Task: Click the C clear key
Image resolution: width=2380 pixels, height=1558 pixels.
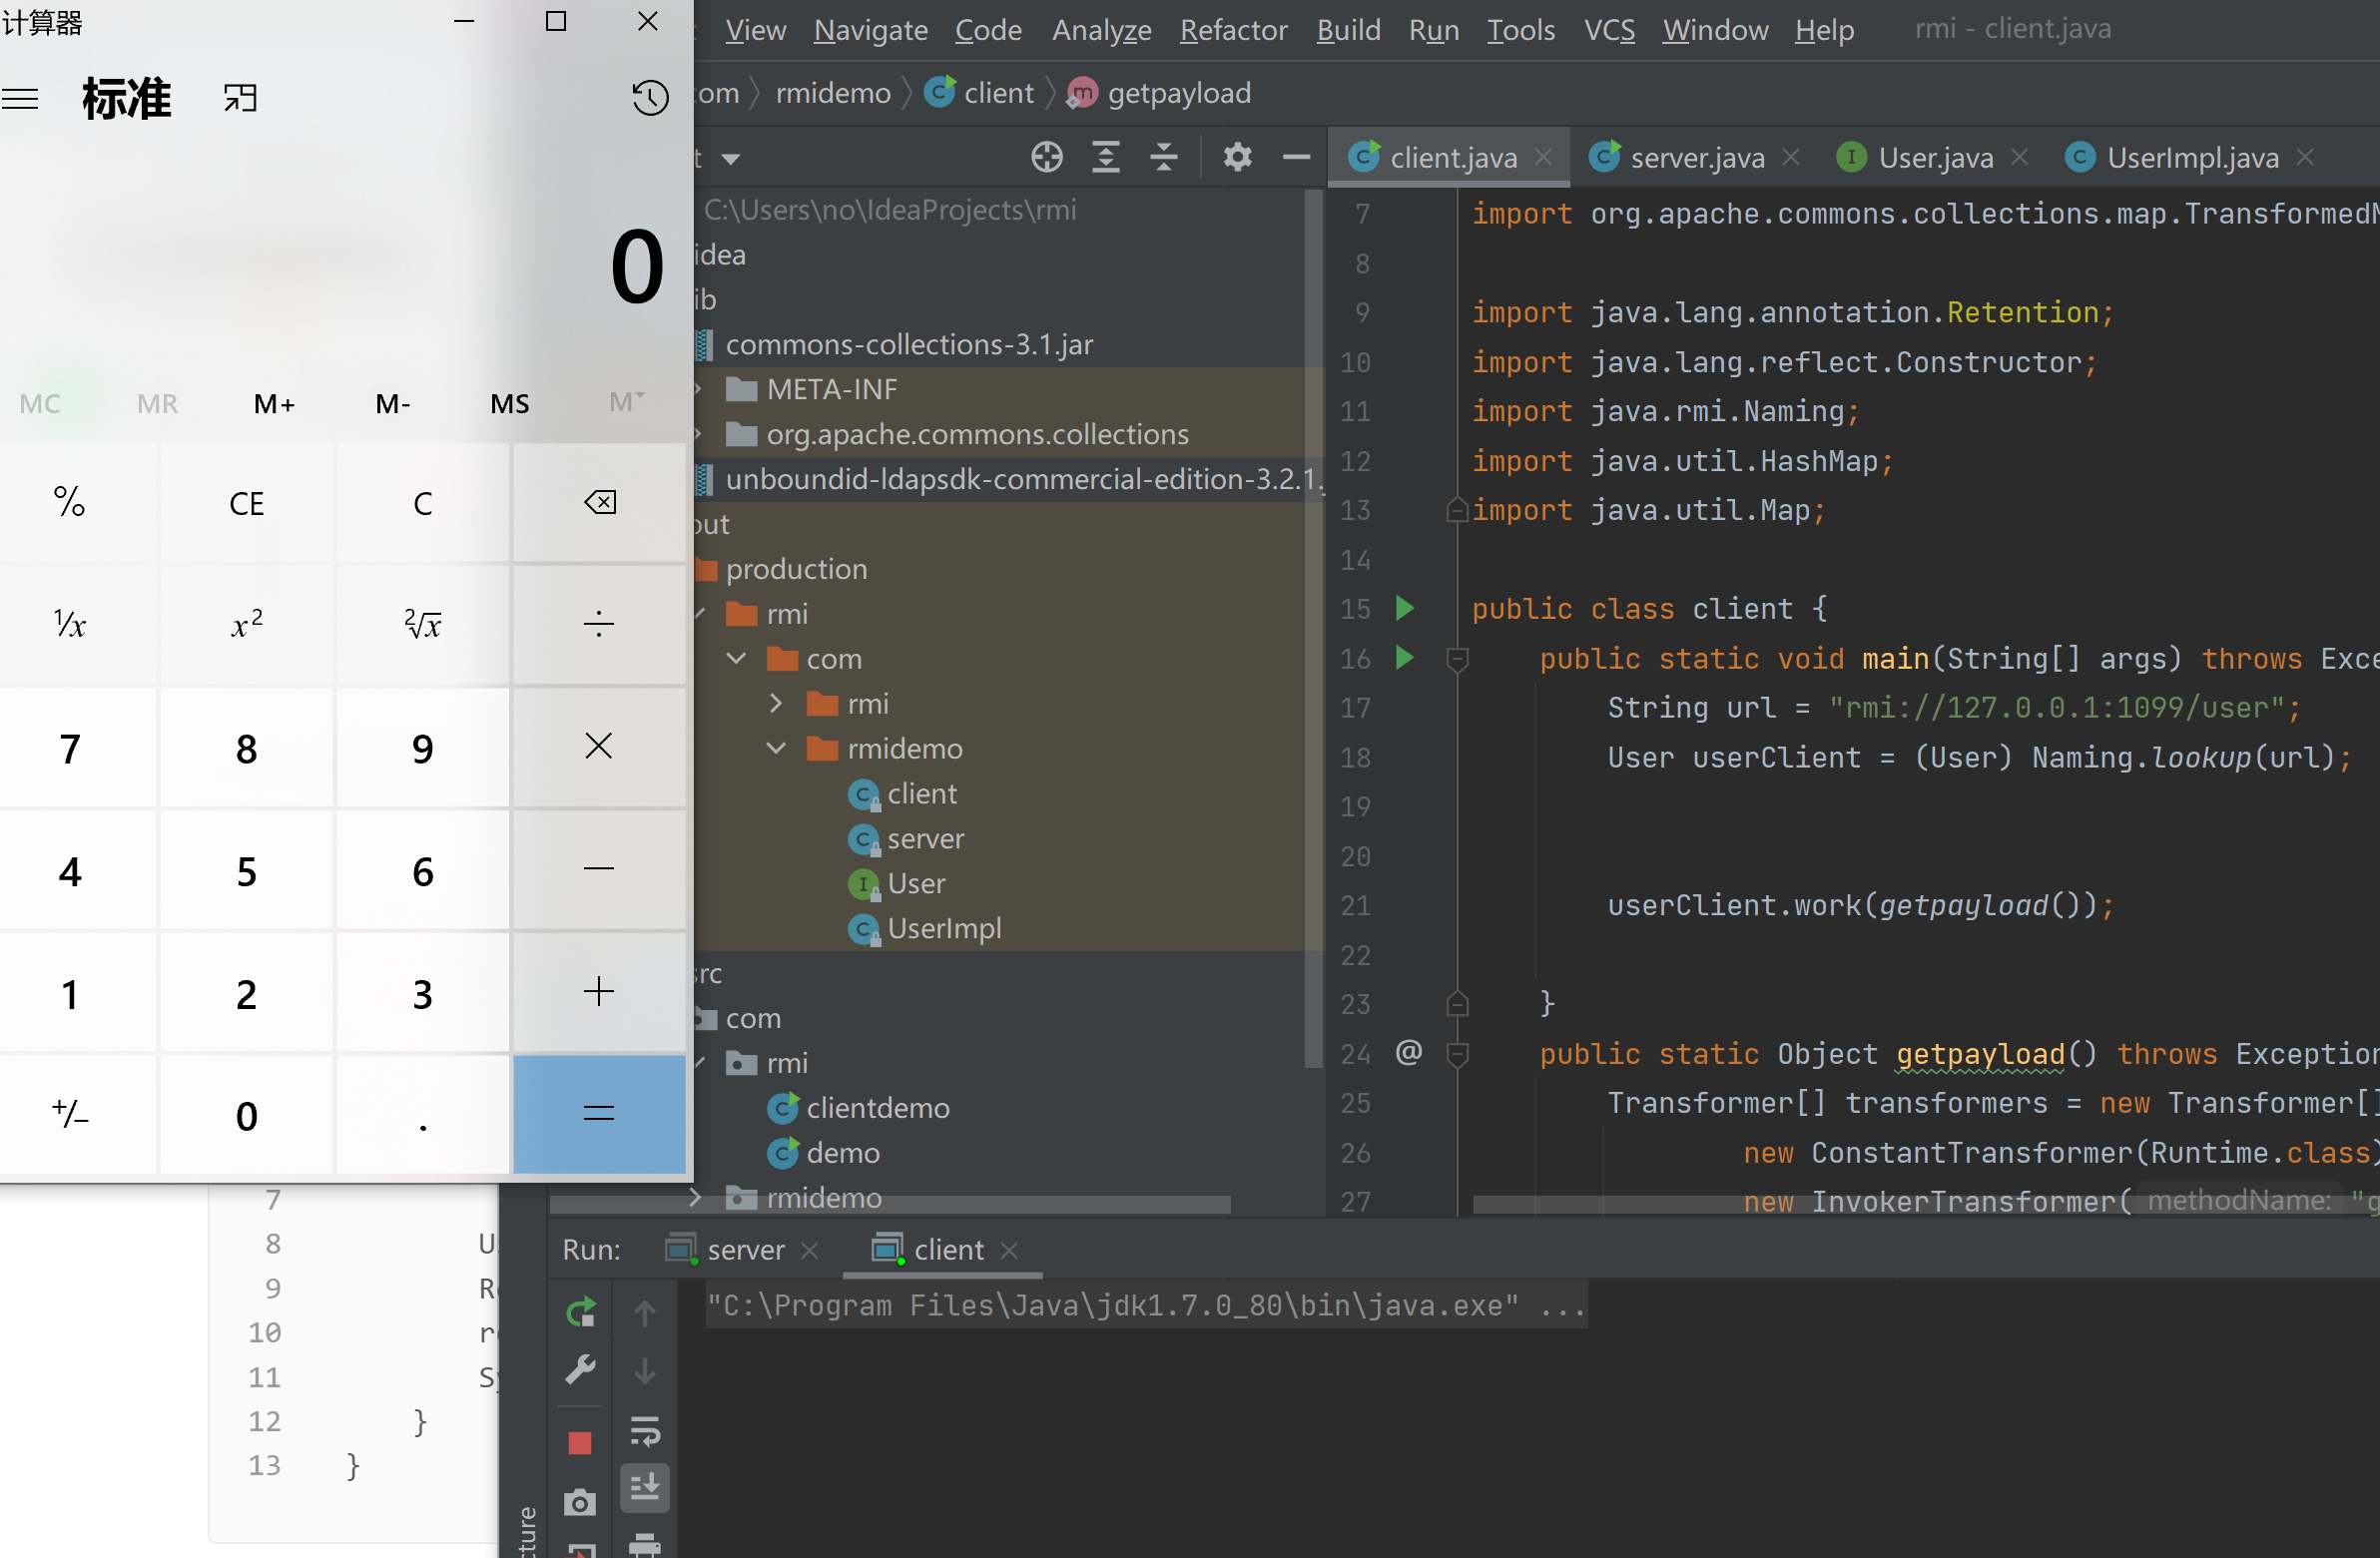Action: pyautogui.click(x=423, y=503)
